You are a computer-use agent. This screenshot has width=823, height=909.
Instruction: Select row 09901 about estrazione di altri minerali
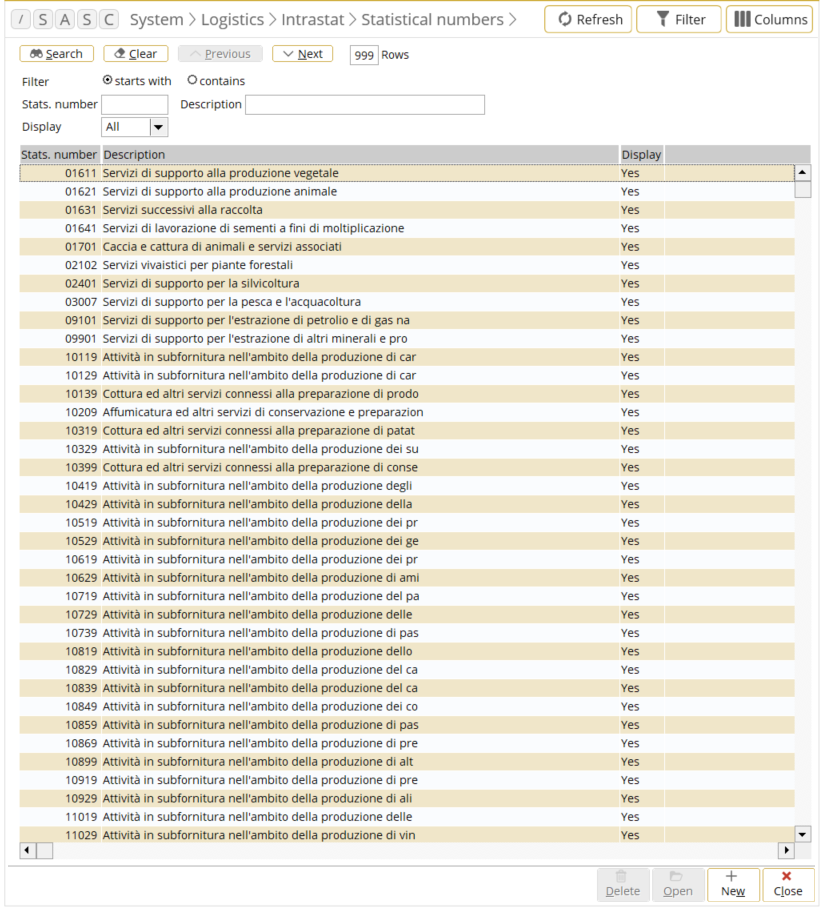(x=407, y=339)
